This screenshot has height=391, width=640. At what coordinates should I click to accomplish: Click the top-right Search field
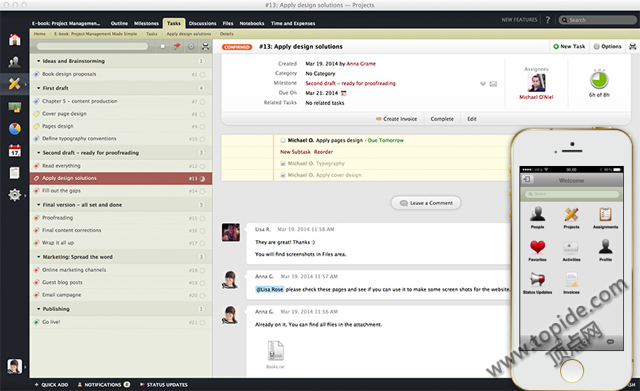pos(598,20)
